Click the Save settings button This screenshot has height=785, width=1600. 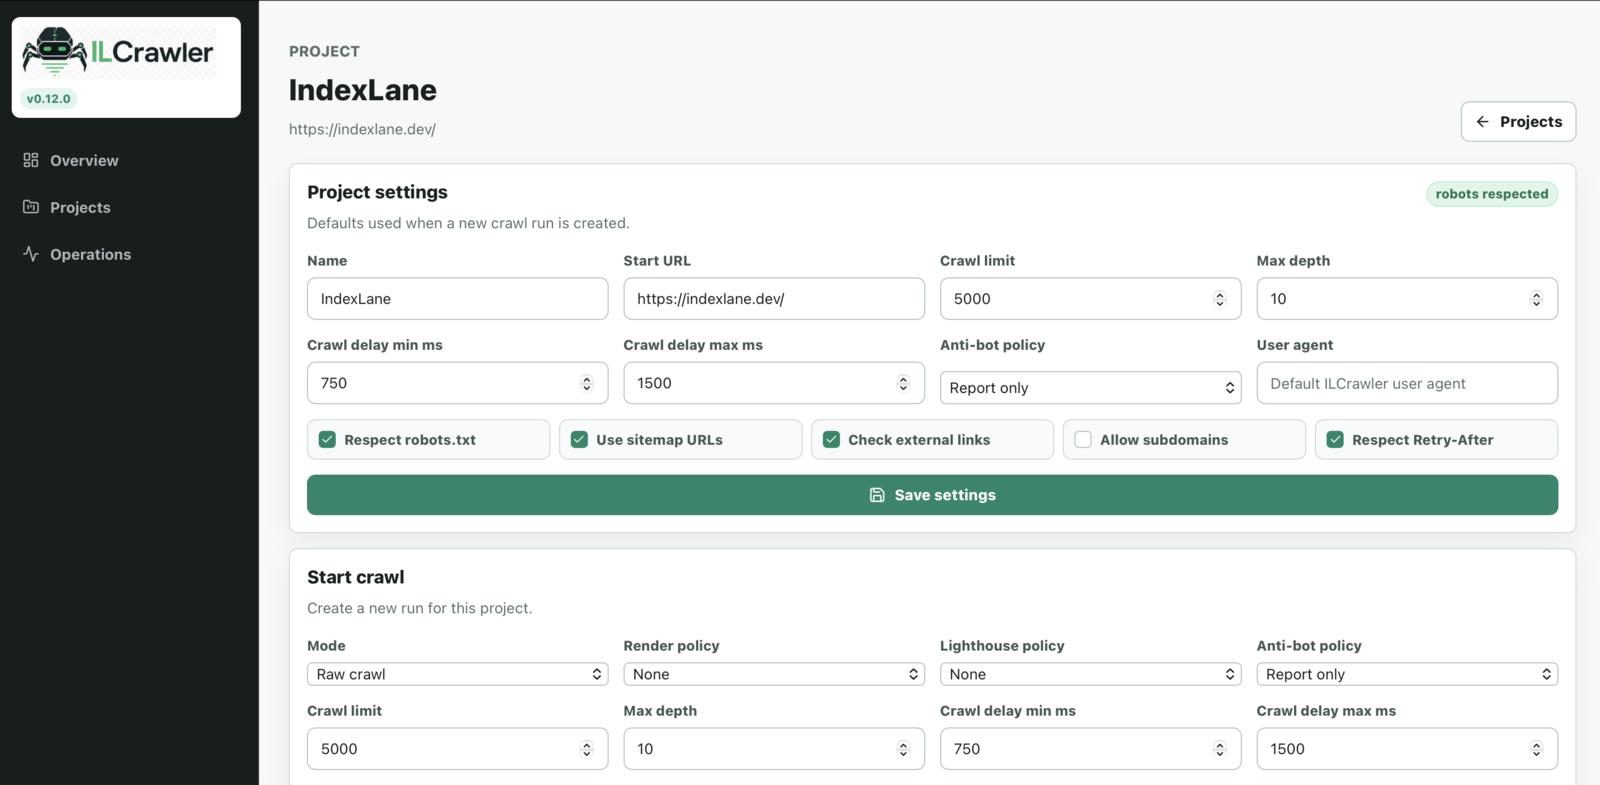pyautogui.click(x=932, y=495)
